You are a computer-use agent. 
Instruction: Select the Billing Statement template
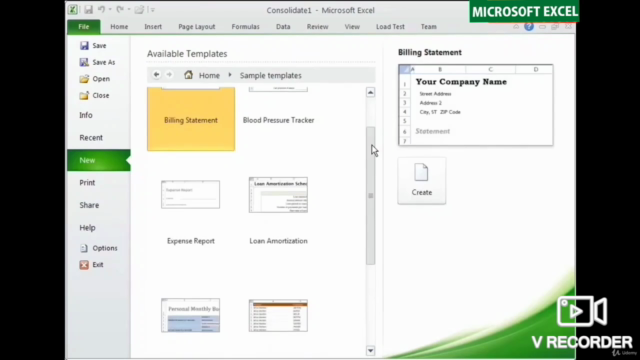(x=191, y=119)
